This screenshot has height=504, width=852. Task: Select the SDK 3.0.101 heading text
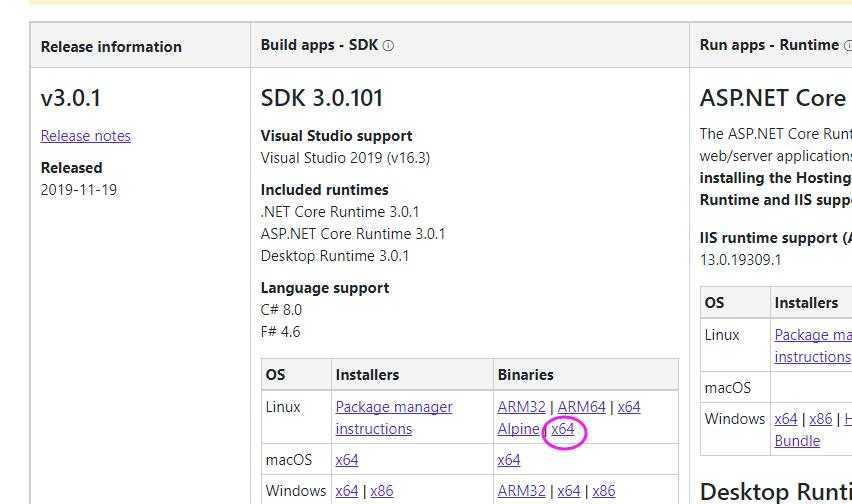(322, 98)
